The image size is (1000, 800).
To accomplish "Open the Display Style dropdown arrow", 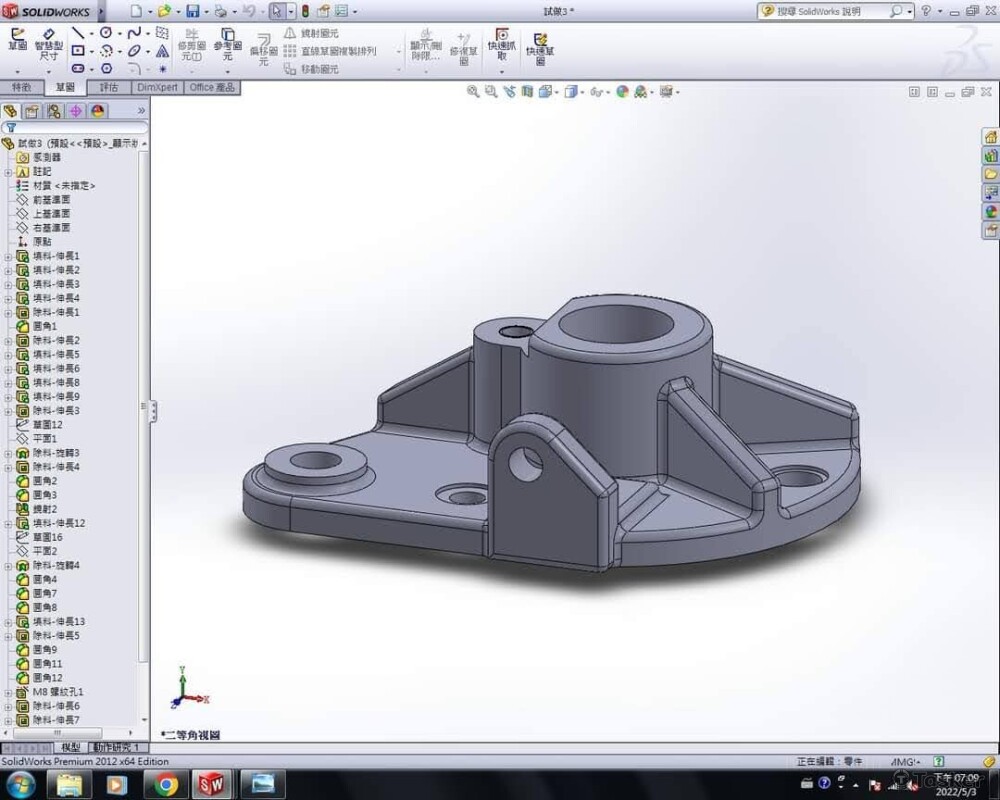I will coord(582,91).
